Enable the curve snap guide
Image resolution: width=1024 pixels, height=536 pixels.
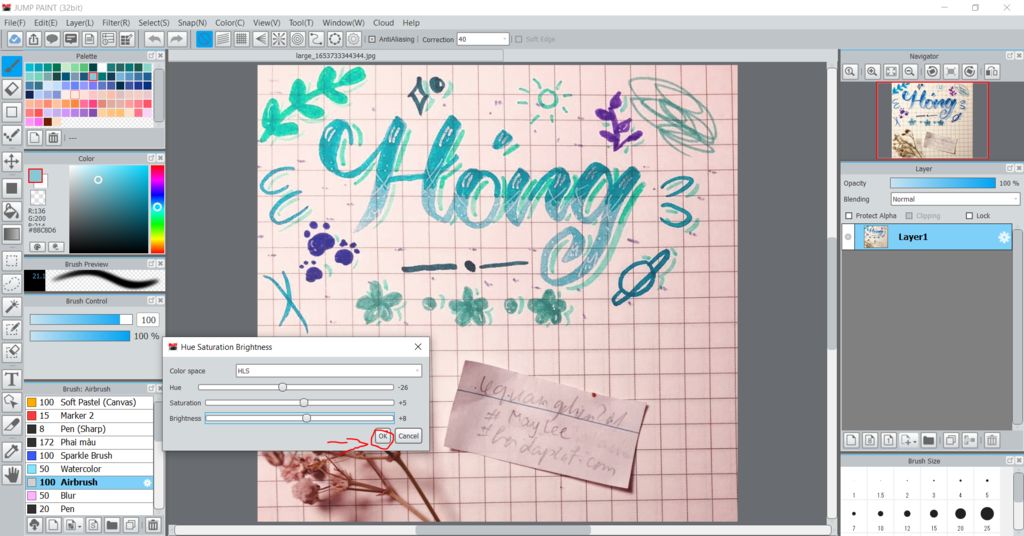pos(316,39)
